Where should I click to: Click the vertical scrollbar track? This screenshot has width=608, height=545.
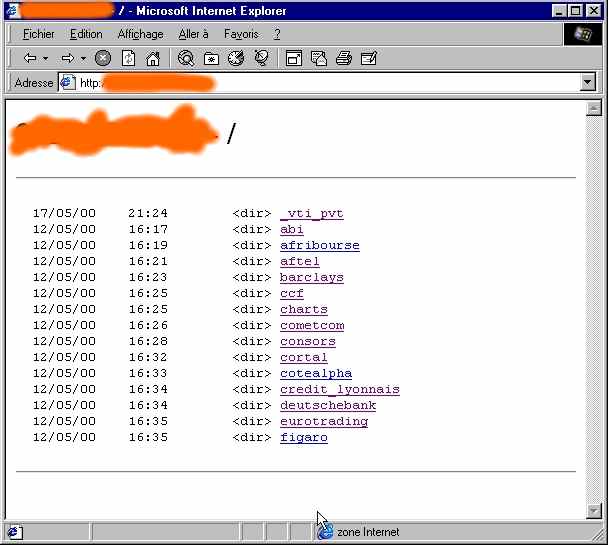tap(594, 309)
